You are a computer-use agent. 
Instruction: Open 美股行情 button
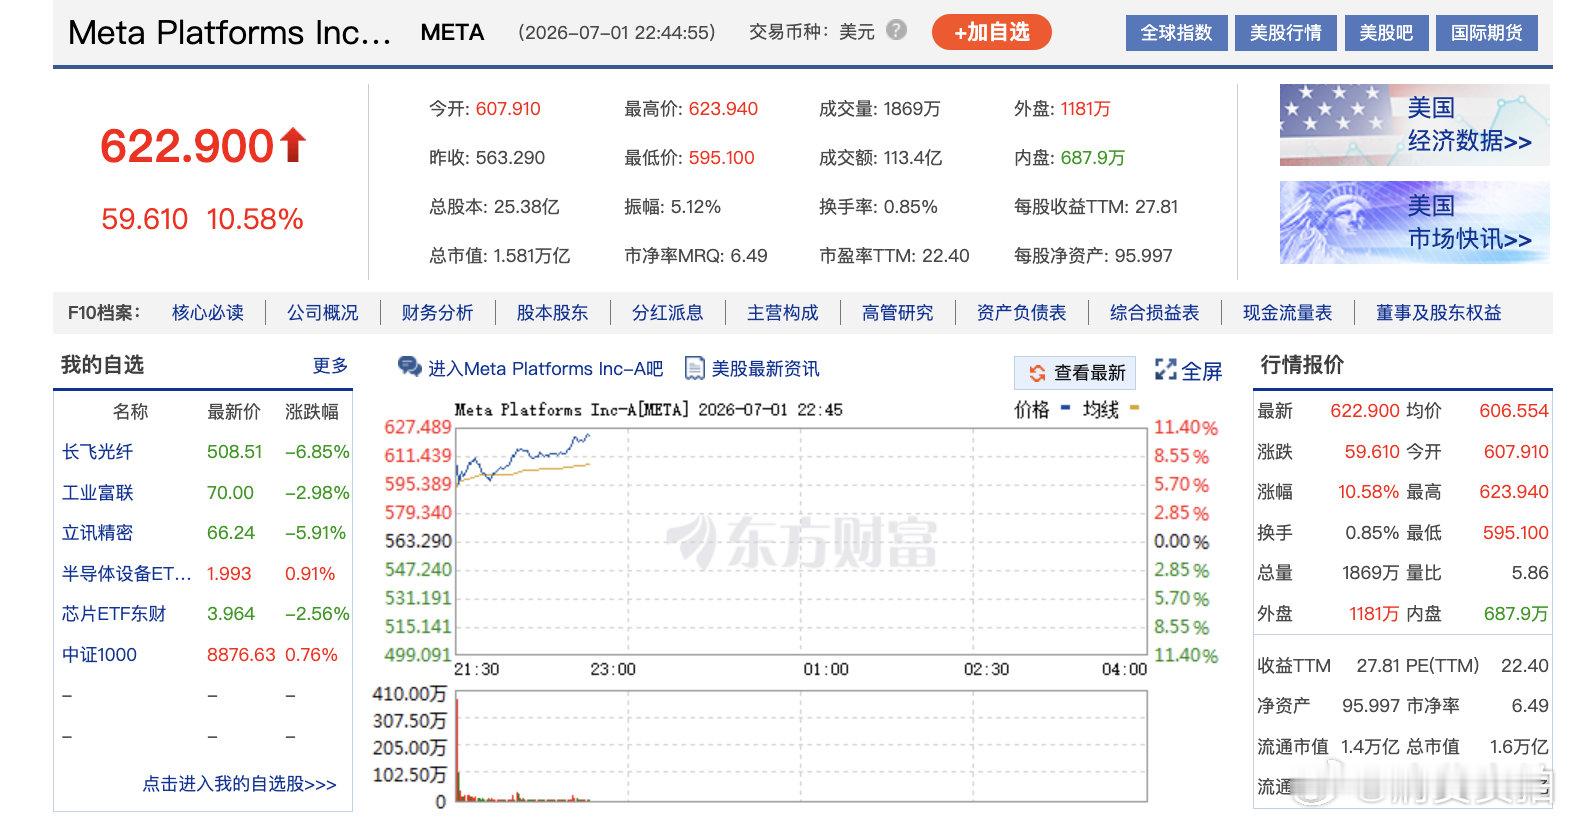pyautogui.click(x=1285, y=33)
